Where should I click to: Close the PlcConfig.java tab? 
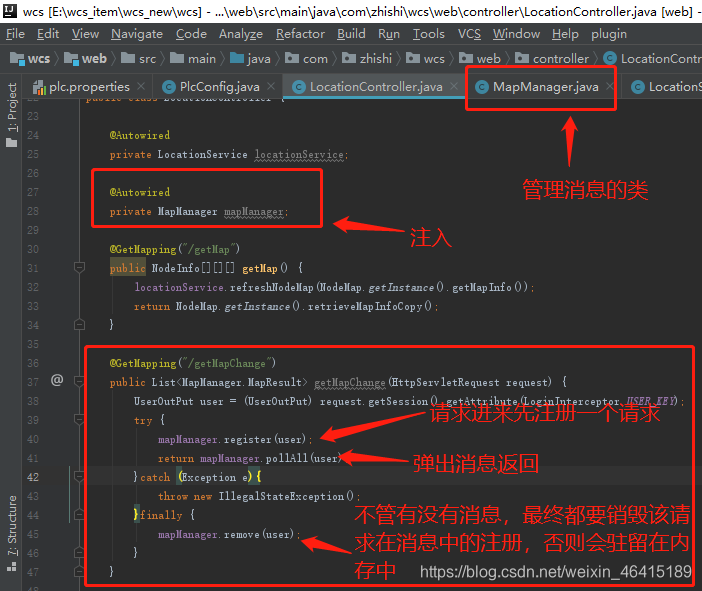click(271, 86)
